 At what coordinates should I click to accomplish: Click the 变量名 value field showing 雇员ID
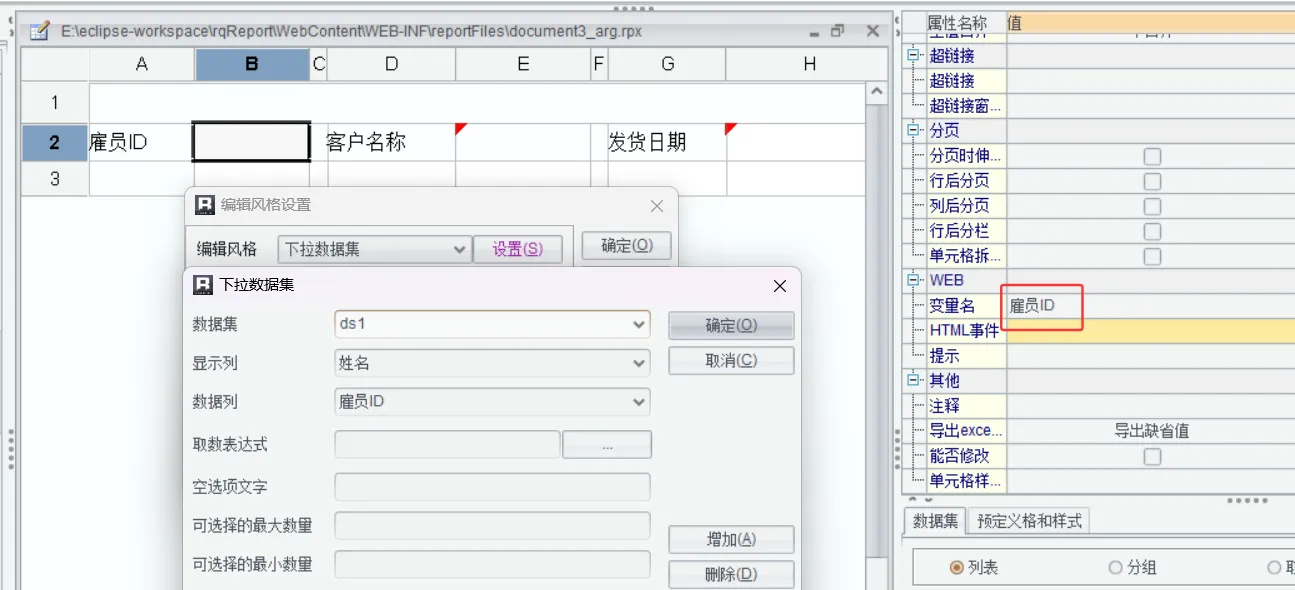1043,306
